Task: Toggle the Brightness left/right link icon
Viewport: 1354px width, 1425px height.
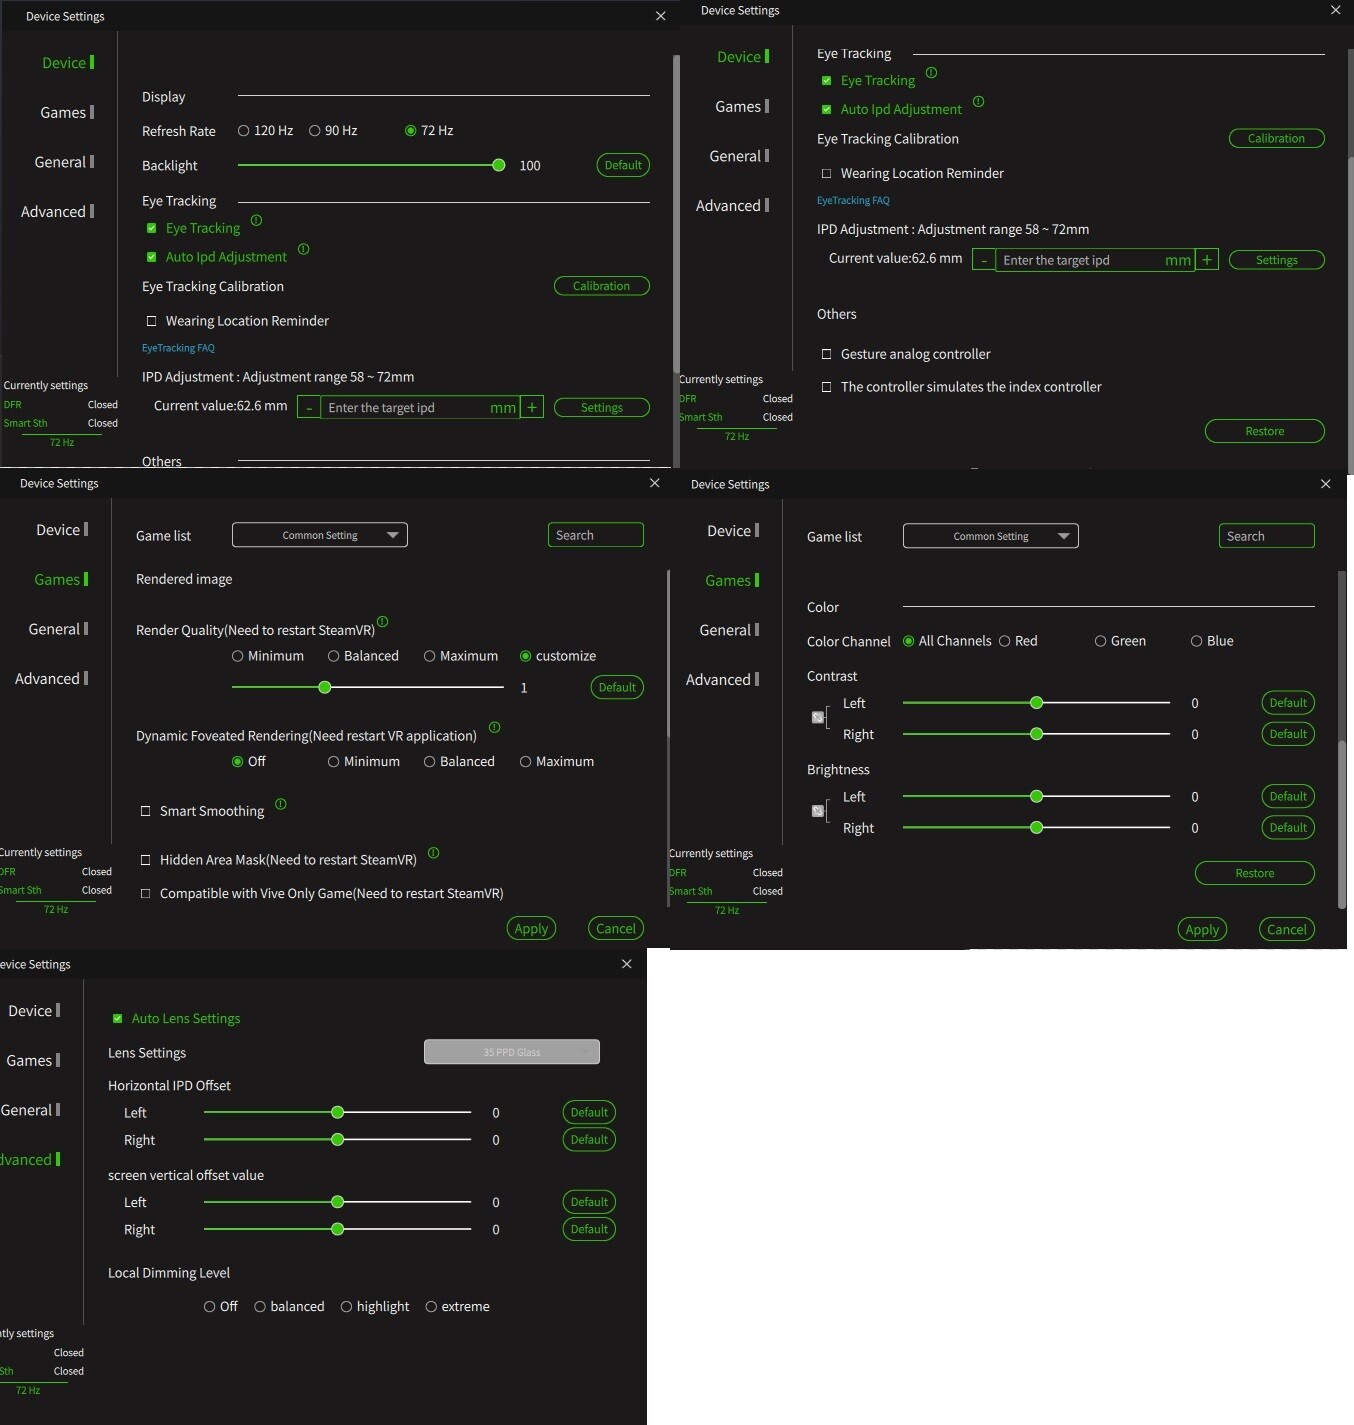Action: (x=818, y=811)
